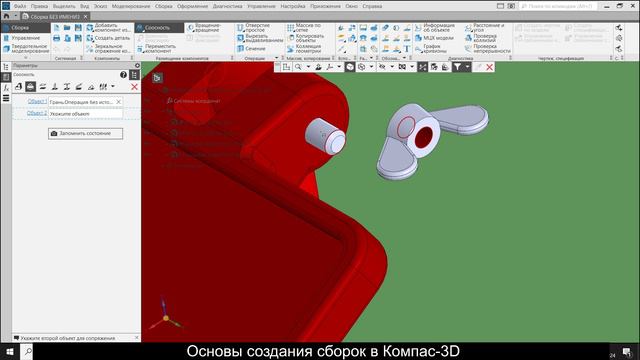Click Коллекция геометрии command

[x=304, y=49]
